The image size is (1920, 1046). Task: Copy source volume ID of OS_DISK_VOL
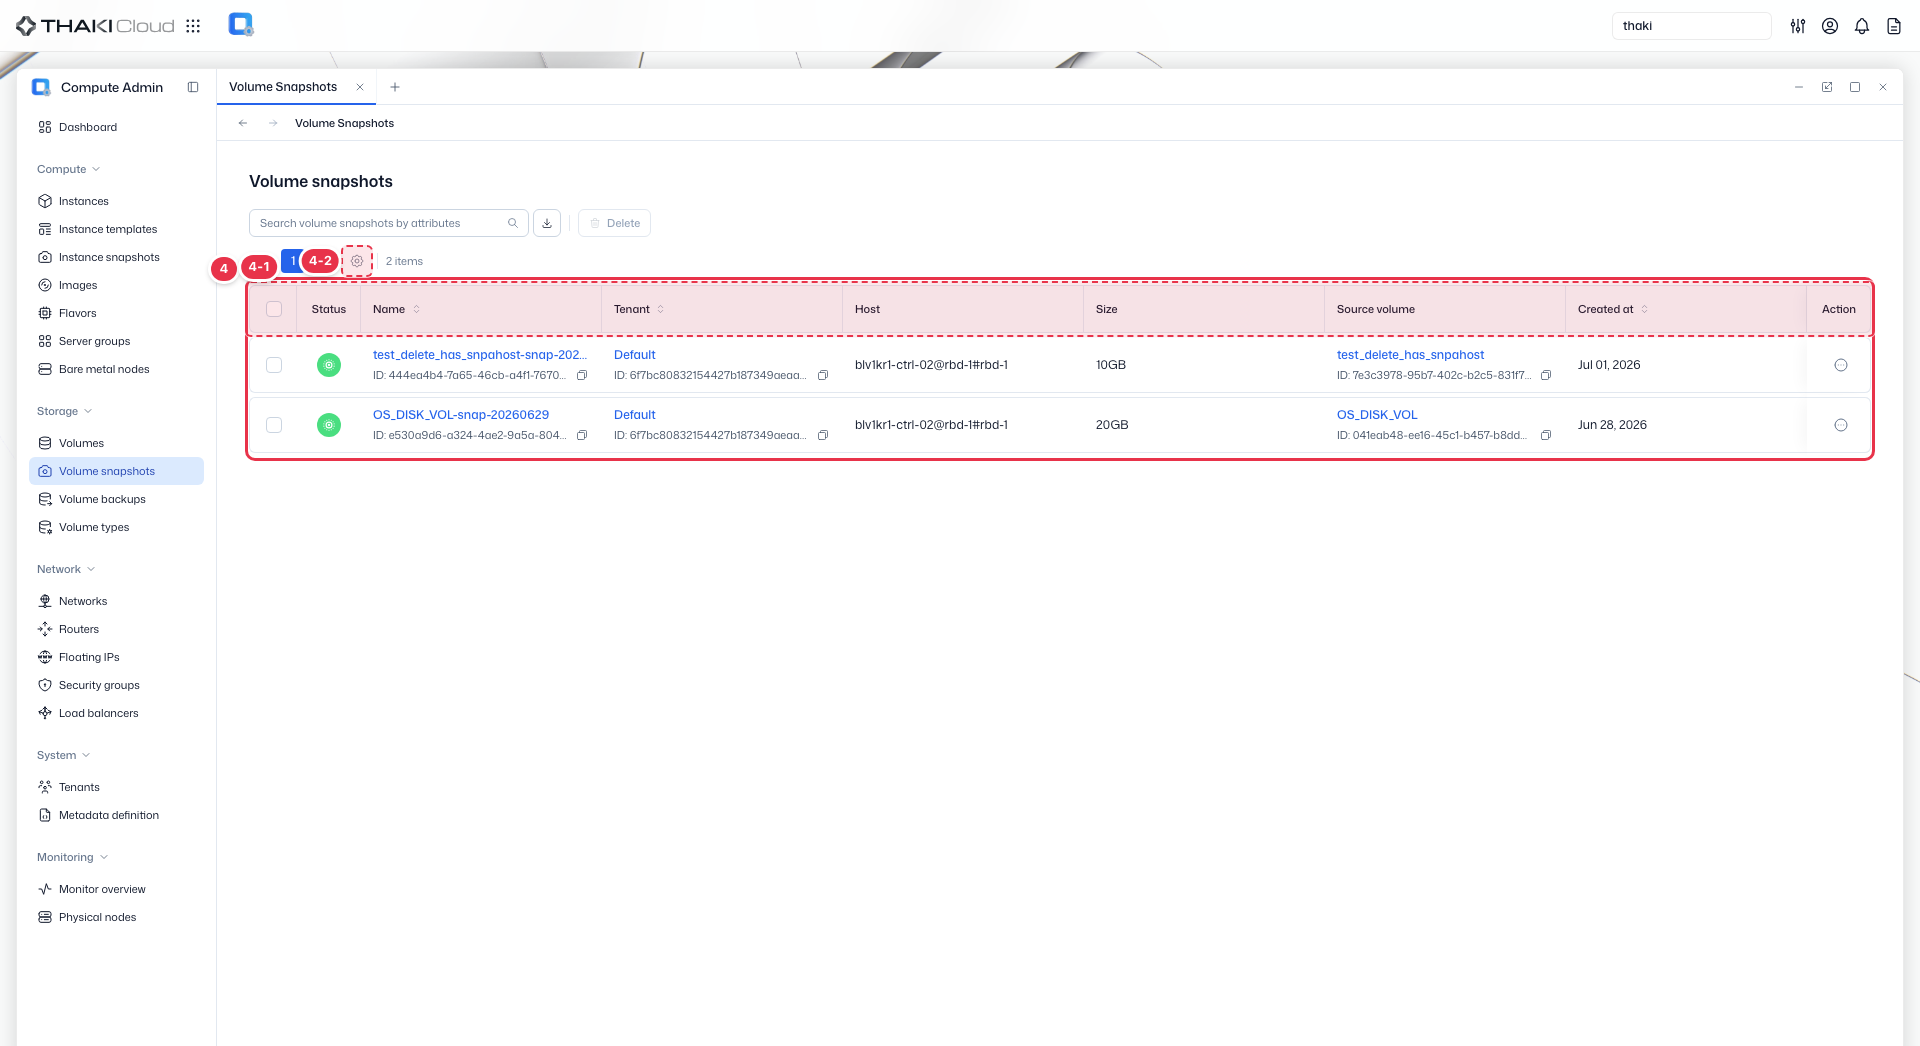pyautogui.click(x=1546, y=435)
